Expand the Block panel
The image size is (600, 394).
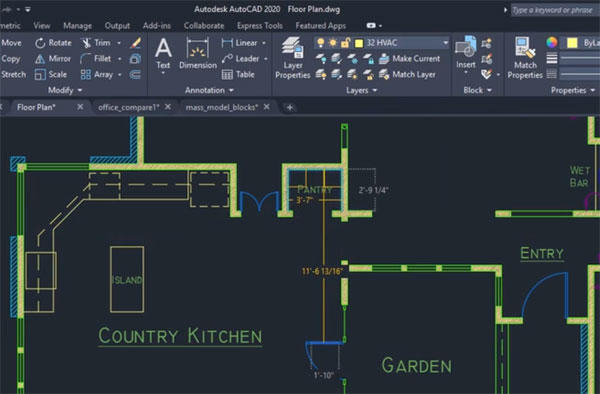click(478, 90)
